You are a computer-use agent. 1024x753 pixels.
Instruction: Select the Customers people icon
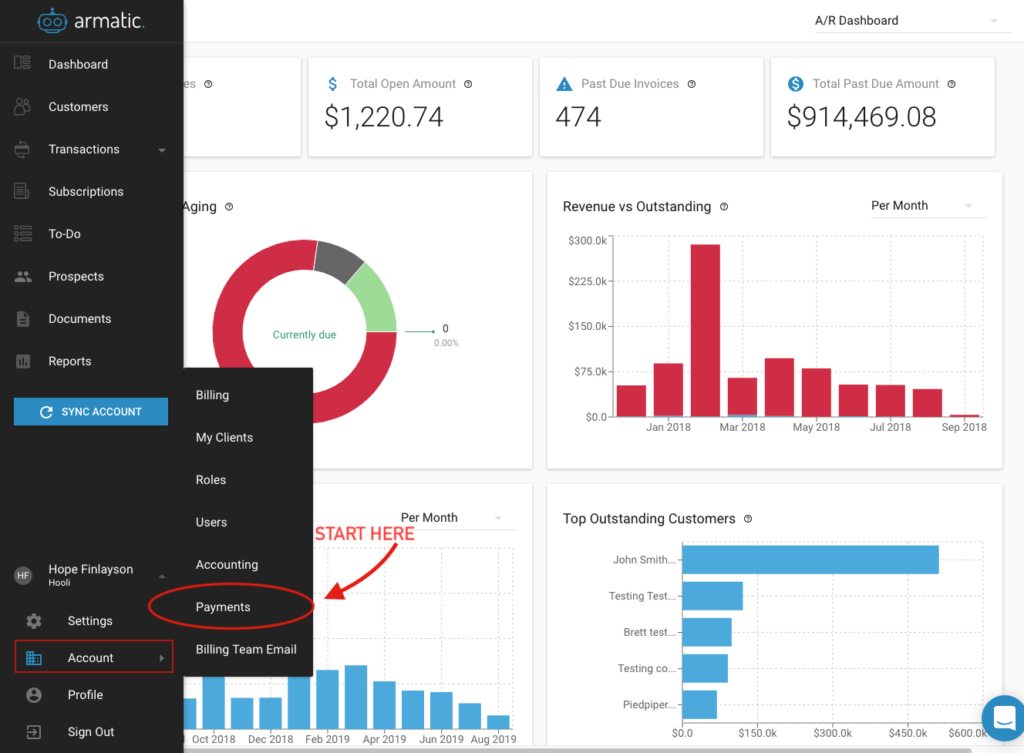(x=22, y=106)
